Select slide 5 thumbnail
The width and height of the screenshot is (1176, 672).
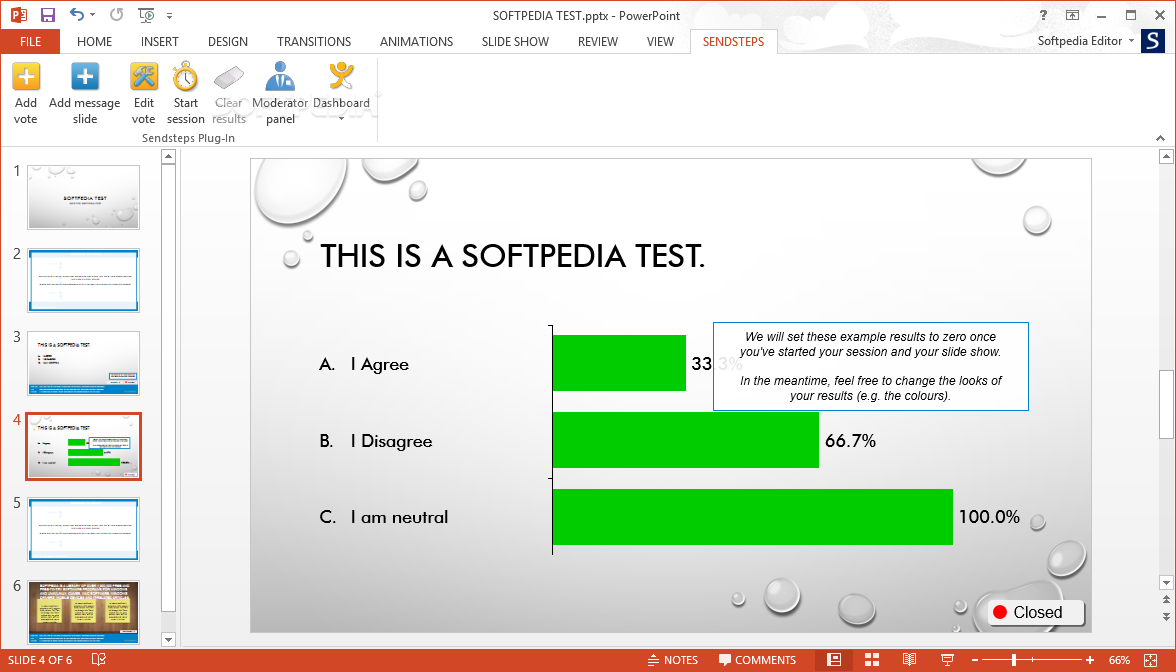pyautogui.click(x=83, y=529)
